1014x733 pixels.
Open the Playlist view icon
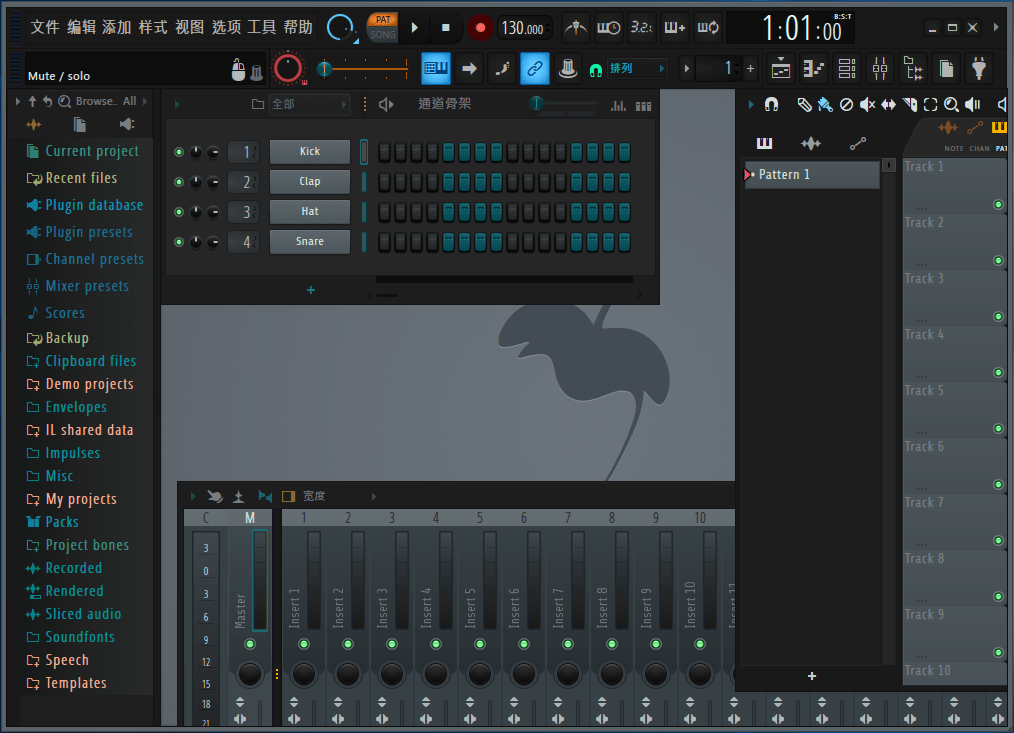click(x=781, y=68)
